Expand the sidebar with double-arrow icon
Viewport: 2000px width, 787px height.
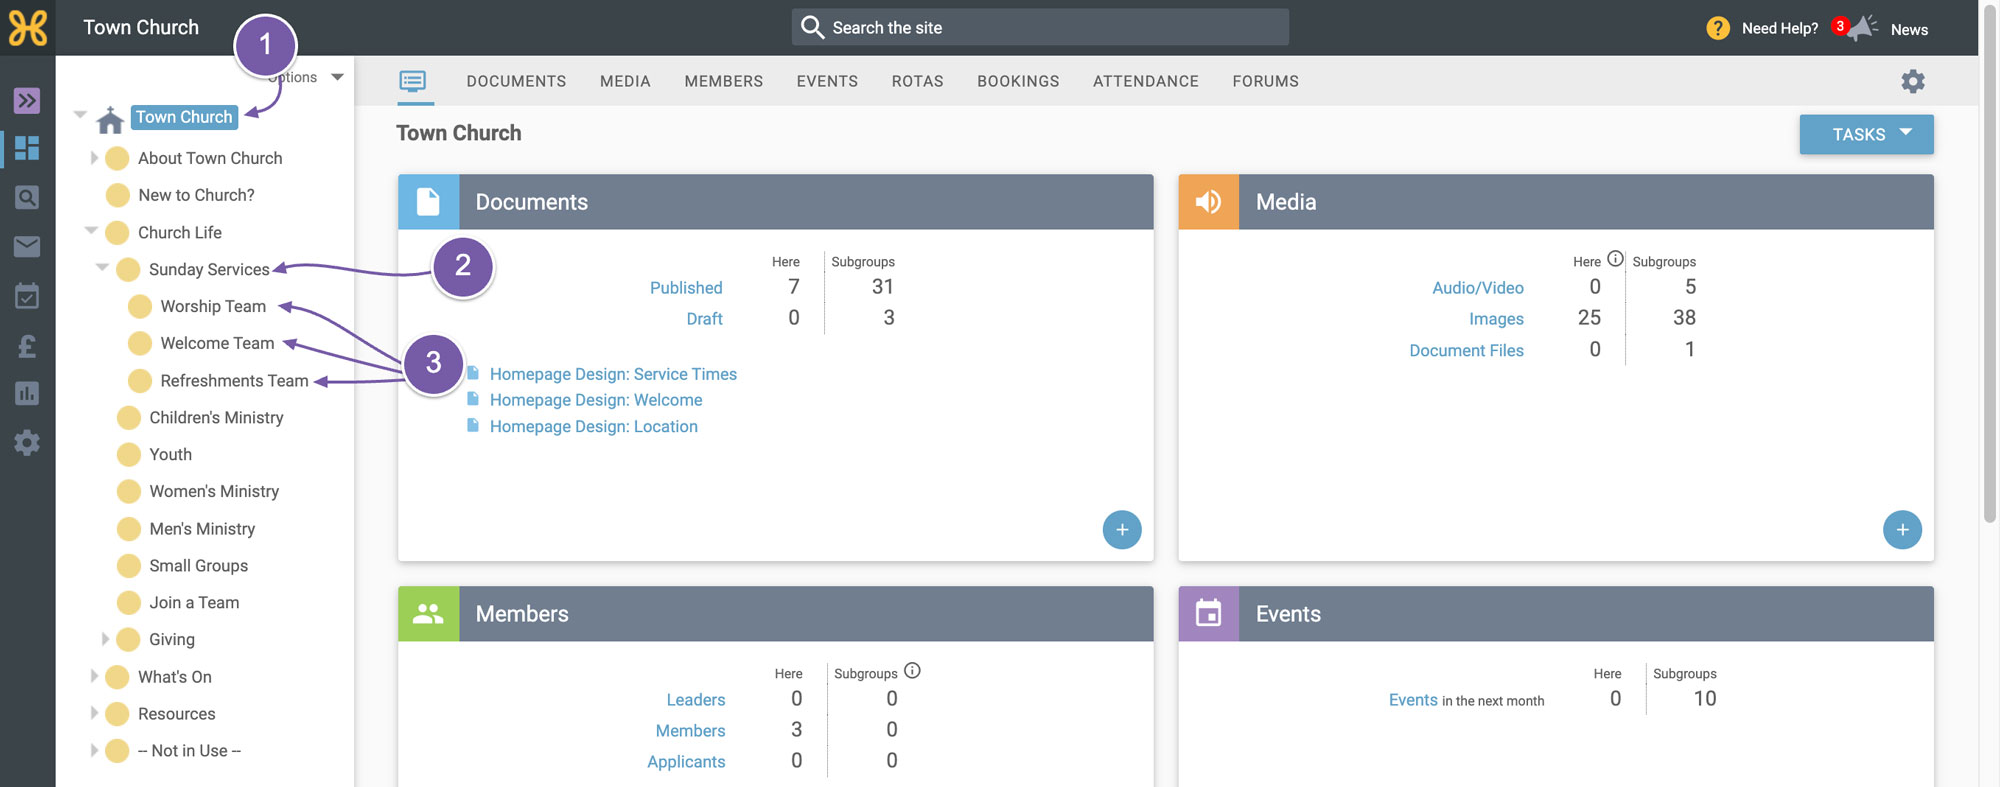27,100
